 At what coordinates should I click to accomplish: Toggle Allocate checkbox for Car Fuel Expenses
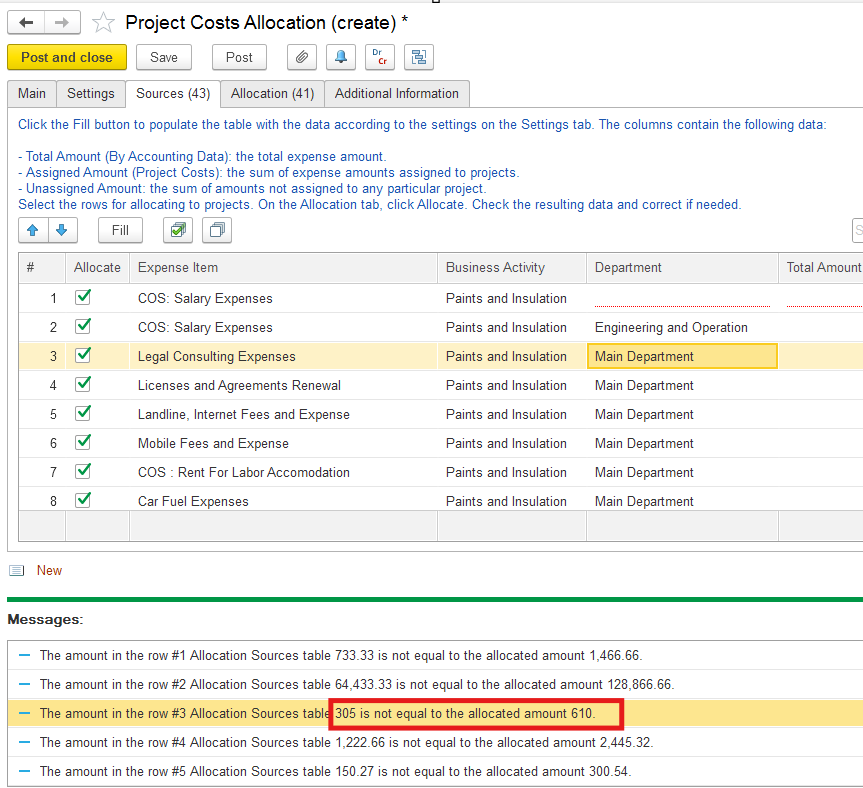click(x=84, y=500)
